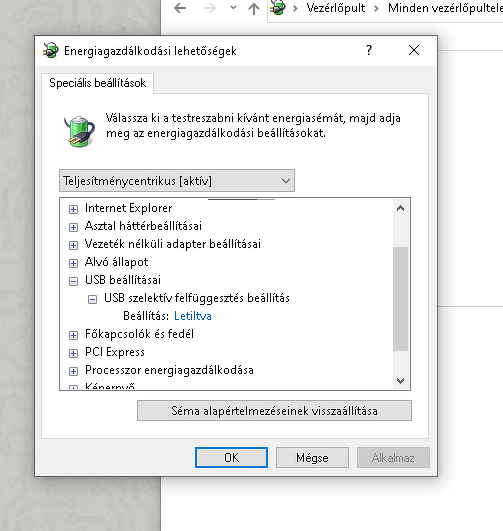Click the Alkalmaz button

393,458
